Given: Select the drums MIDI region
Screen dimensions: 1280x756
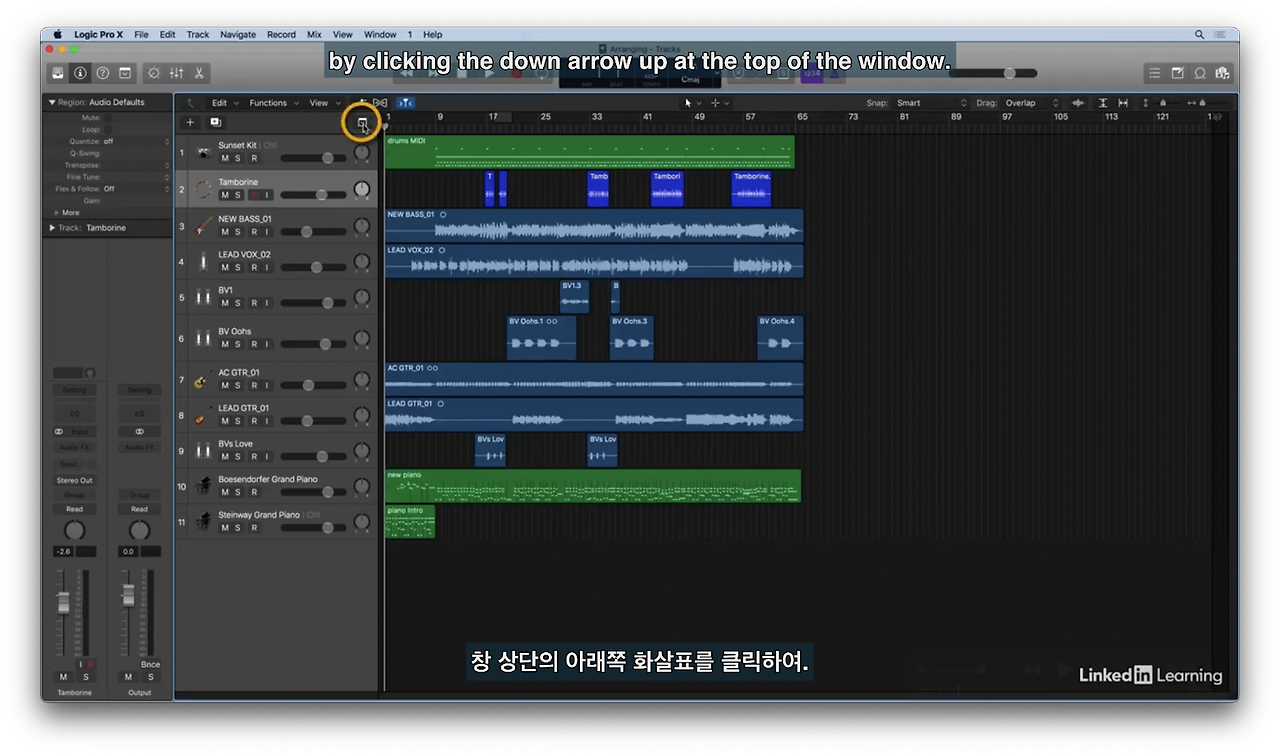Looking at the screenshot, I should 590,152.
